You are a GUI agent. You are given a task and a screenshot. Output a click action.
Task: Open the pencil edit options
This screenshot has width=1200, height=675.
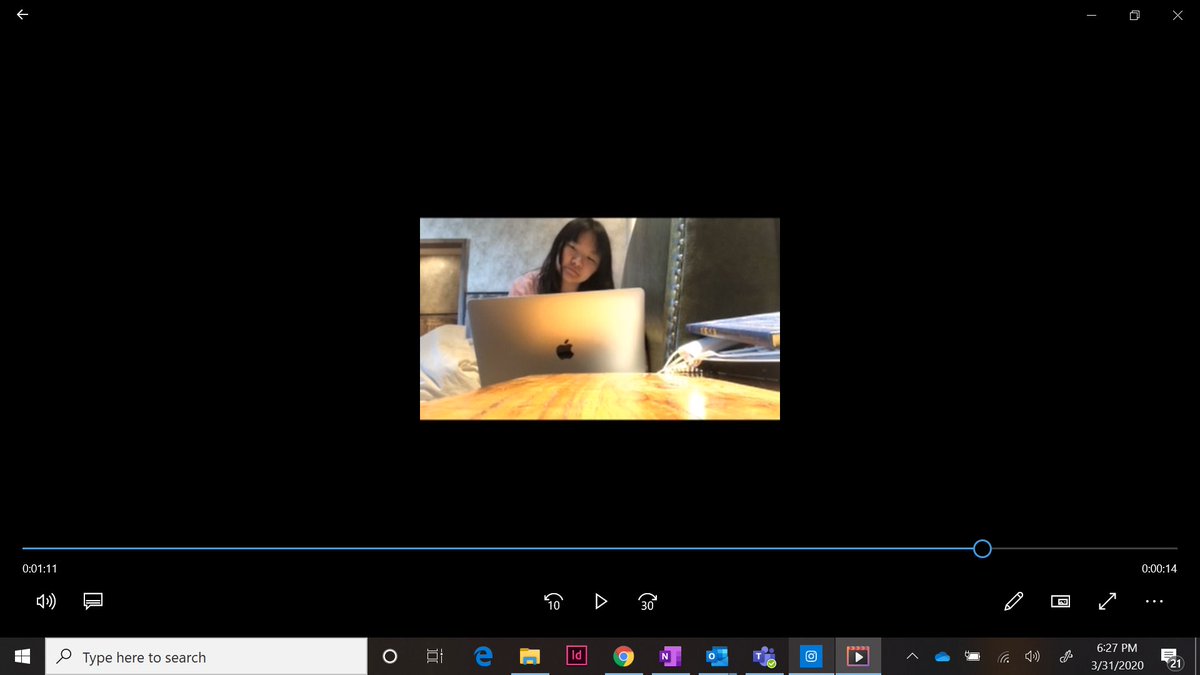click(1014, 601)
